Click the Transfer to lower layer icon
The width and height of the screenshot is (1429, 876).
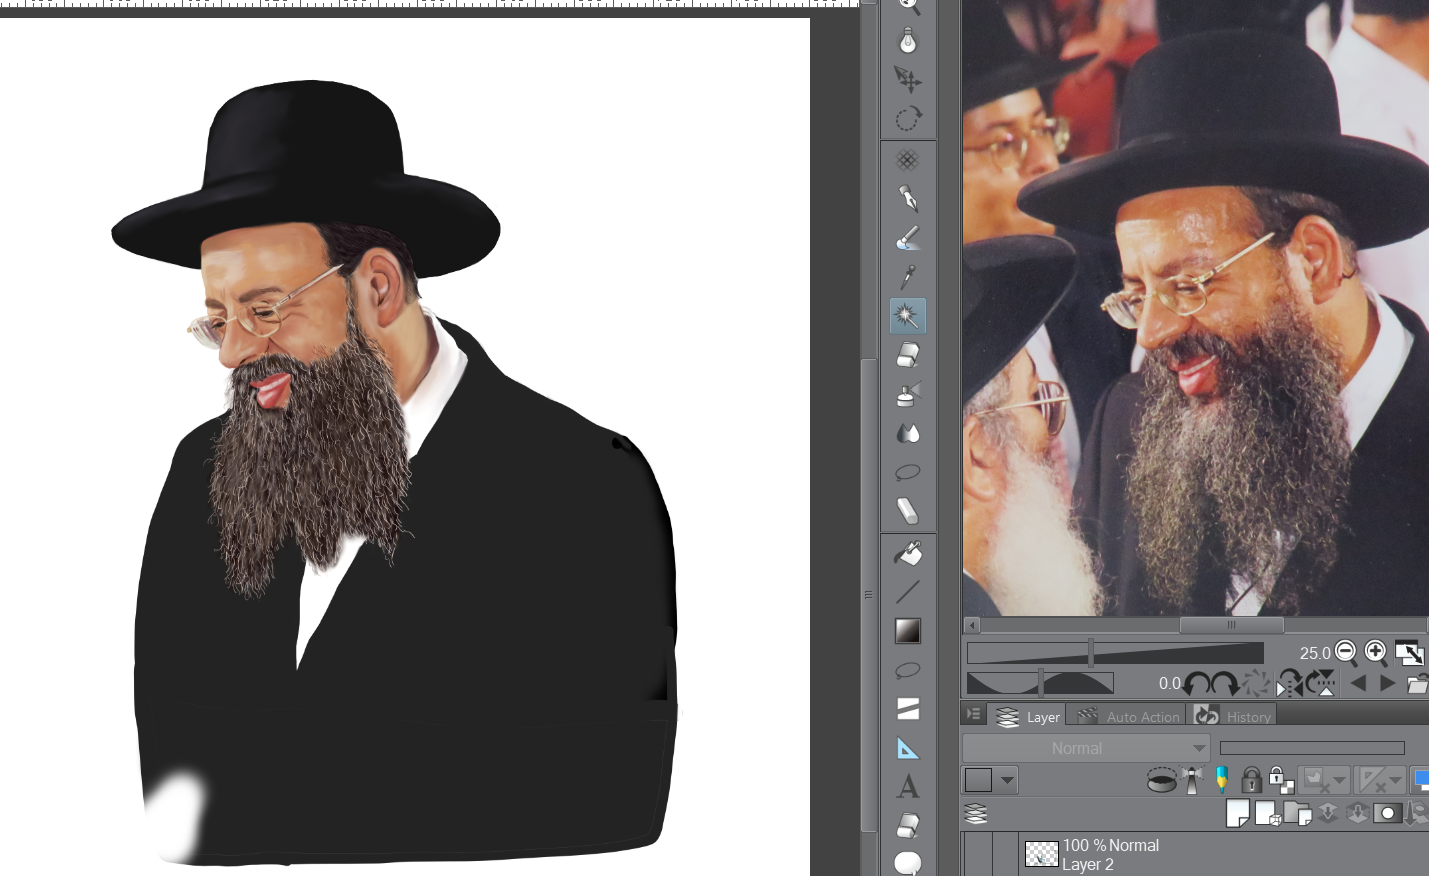(x=1328, y=813)
